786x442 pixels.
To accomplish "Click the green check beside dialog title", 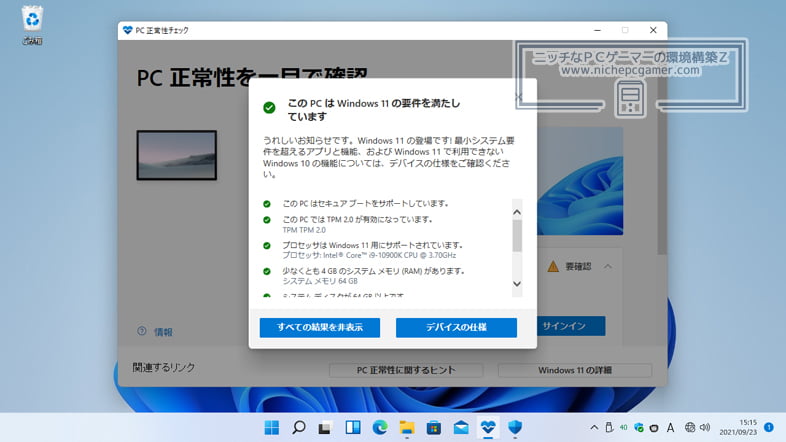I will click(x=269, y=107).
